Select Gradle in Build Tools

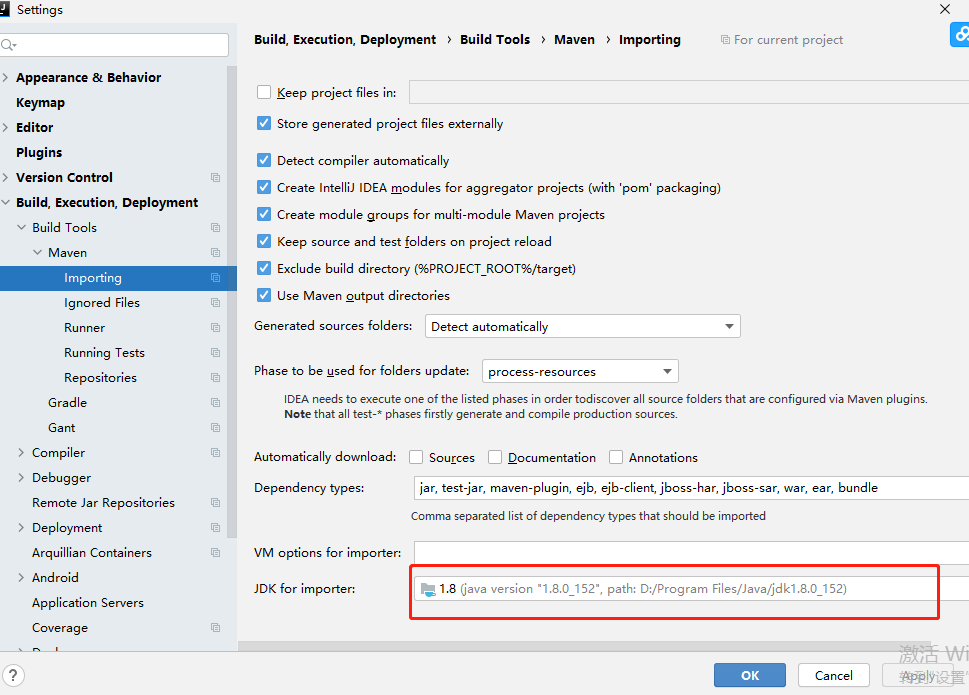(67, 403)
